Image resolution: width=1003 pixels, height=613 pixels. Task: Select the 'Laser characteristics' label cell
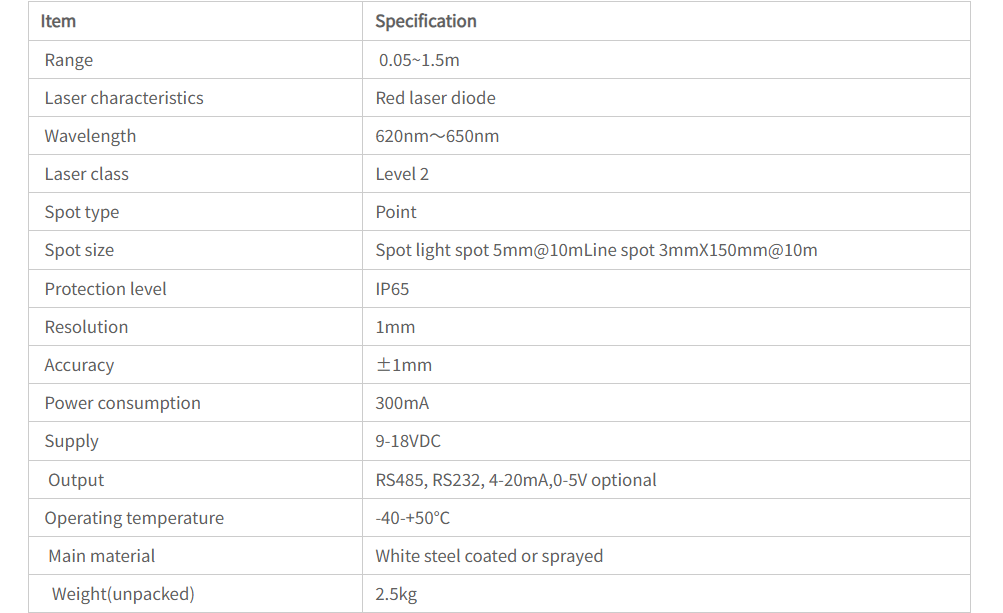click(123, 98)
